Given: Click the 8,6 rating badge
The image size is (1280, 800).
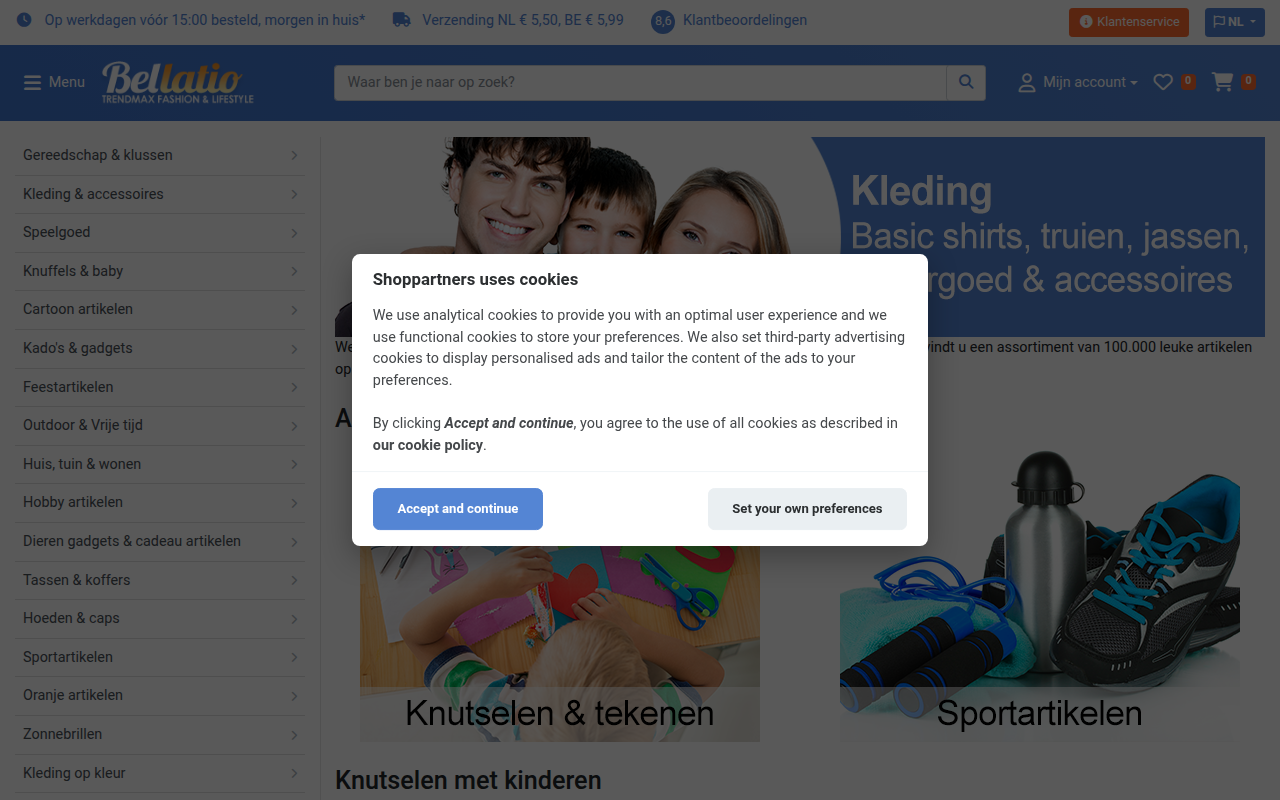Looking at the screenshot, I should (x=663, y=21).
